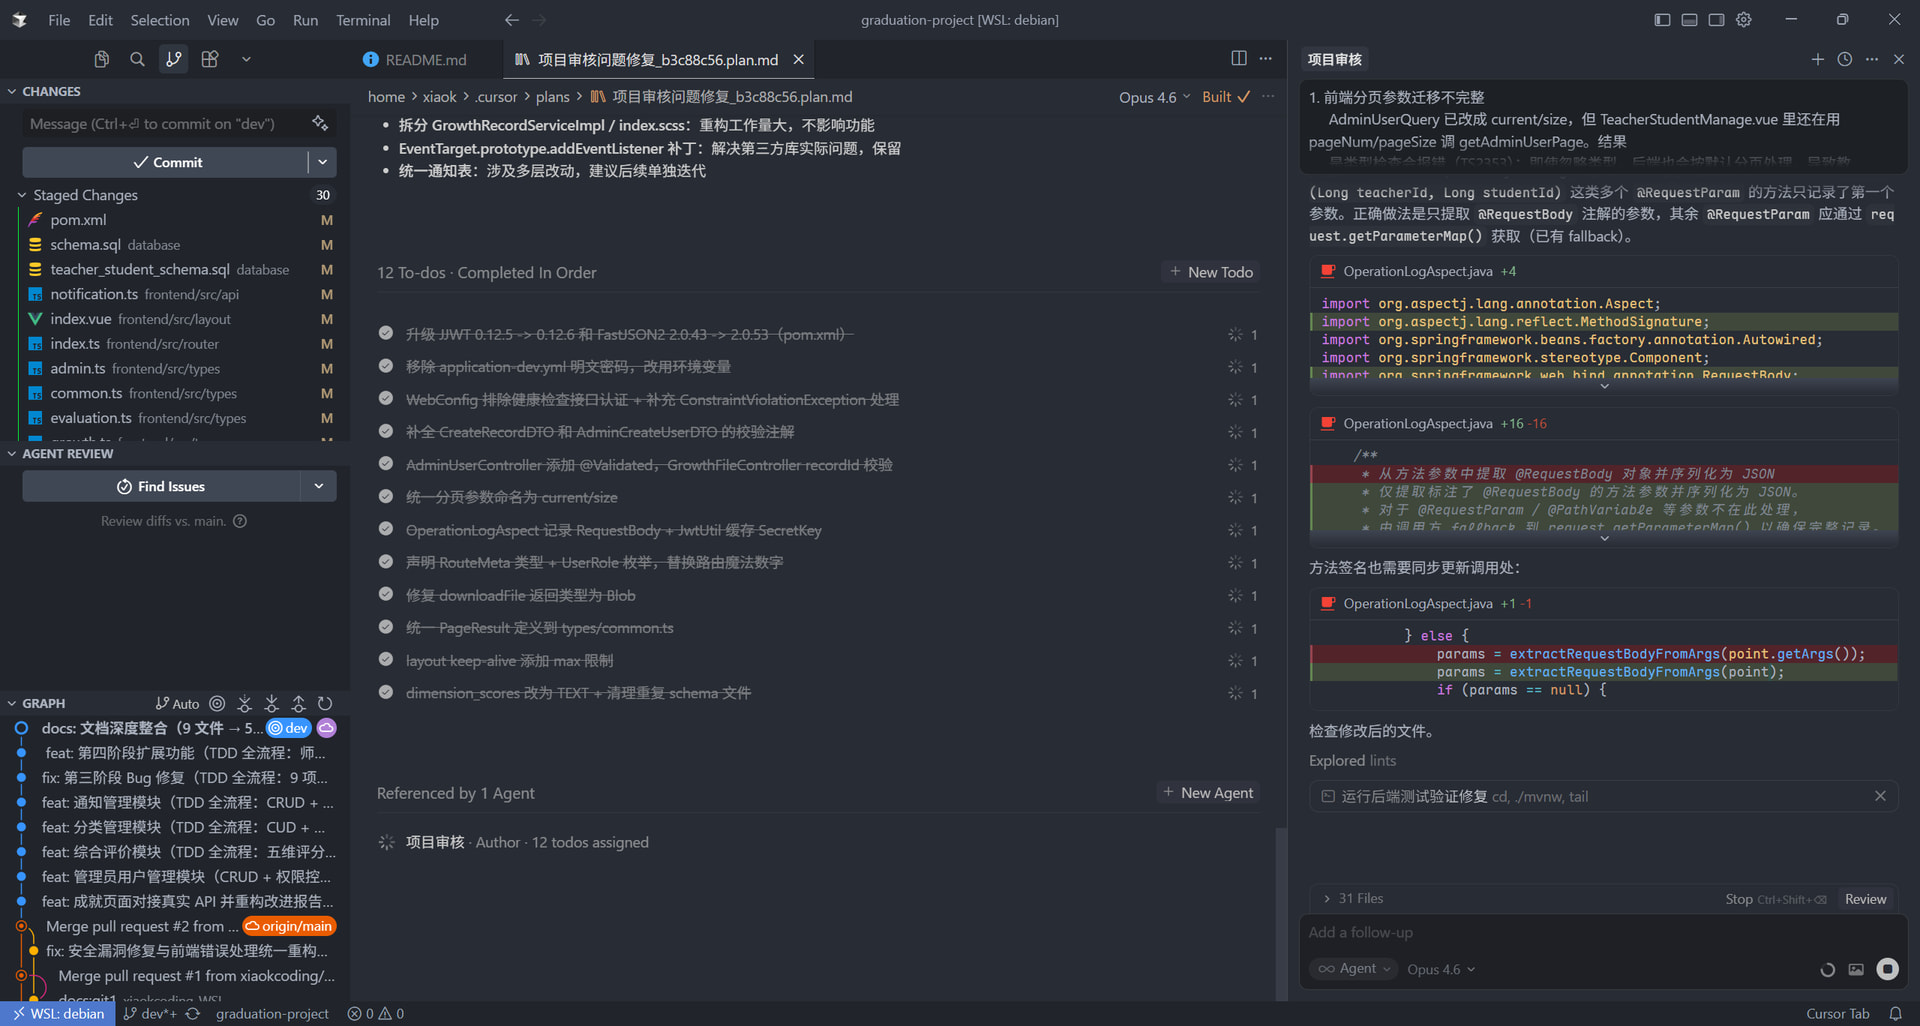The width and height of the screenshot is (1920, 1026).
Task: Open new chat with plus icon
Action: point(1817,59)
